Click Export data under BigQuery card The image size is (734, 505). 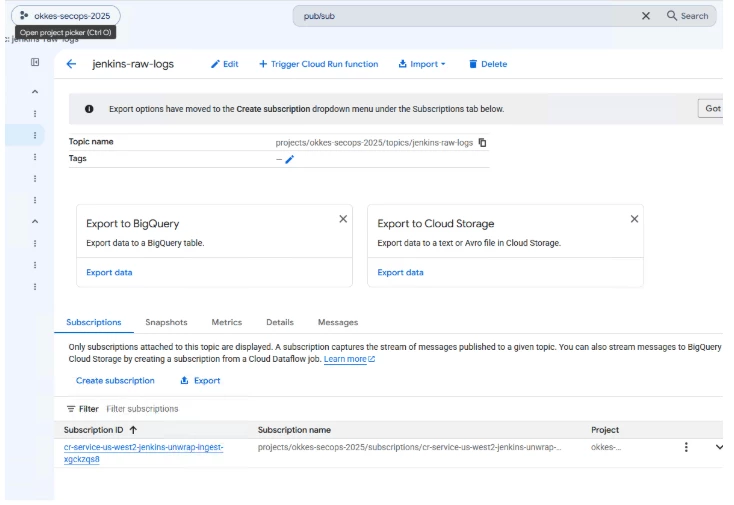[109, 272]
